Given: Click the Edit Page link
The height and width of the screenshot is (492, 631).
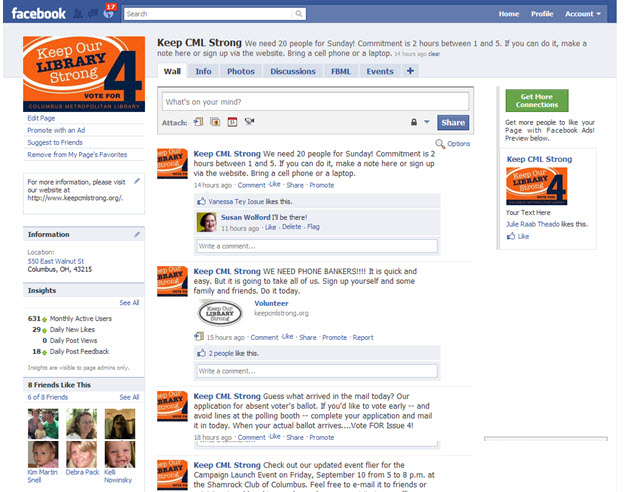Looking at the screenshot, I should [41, 118].
